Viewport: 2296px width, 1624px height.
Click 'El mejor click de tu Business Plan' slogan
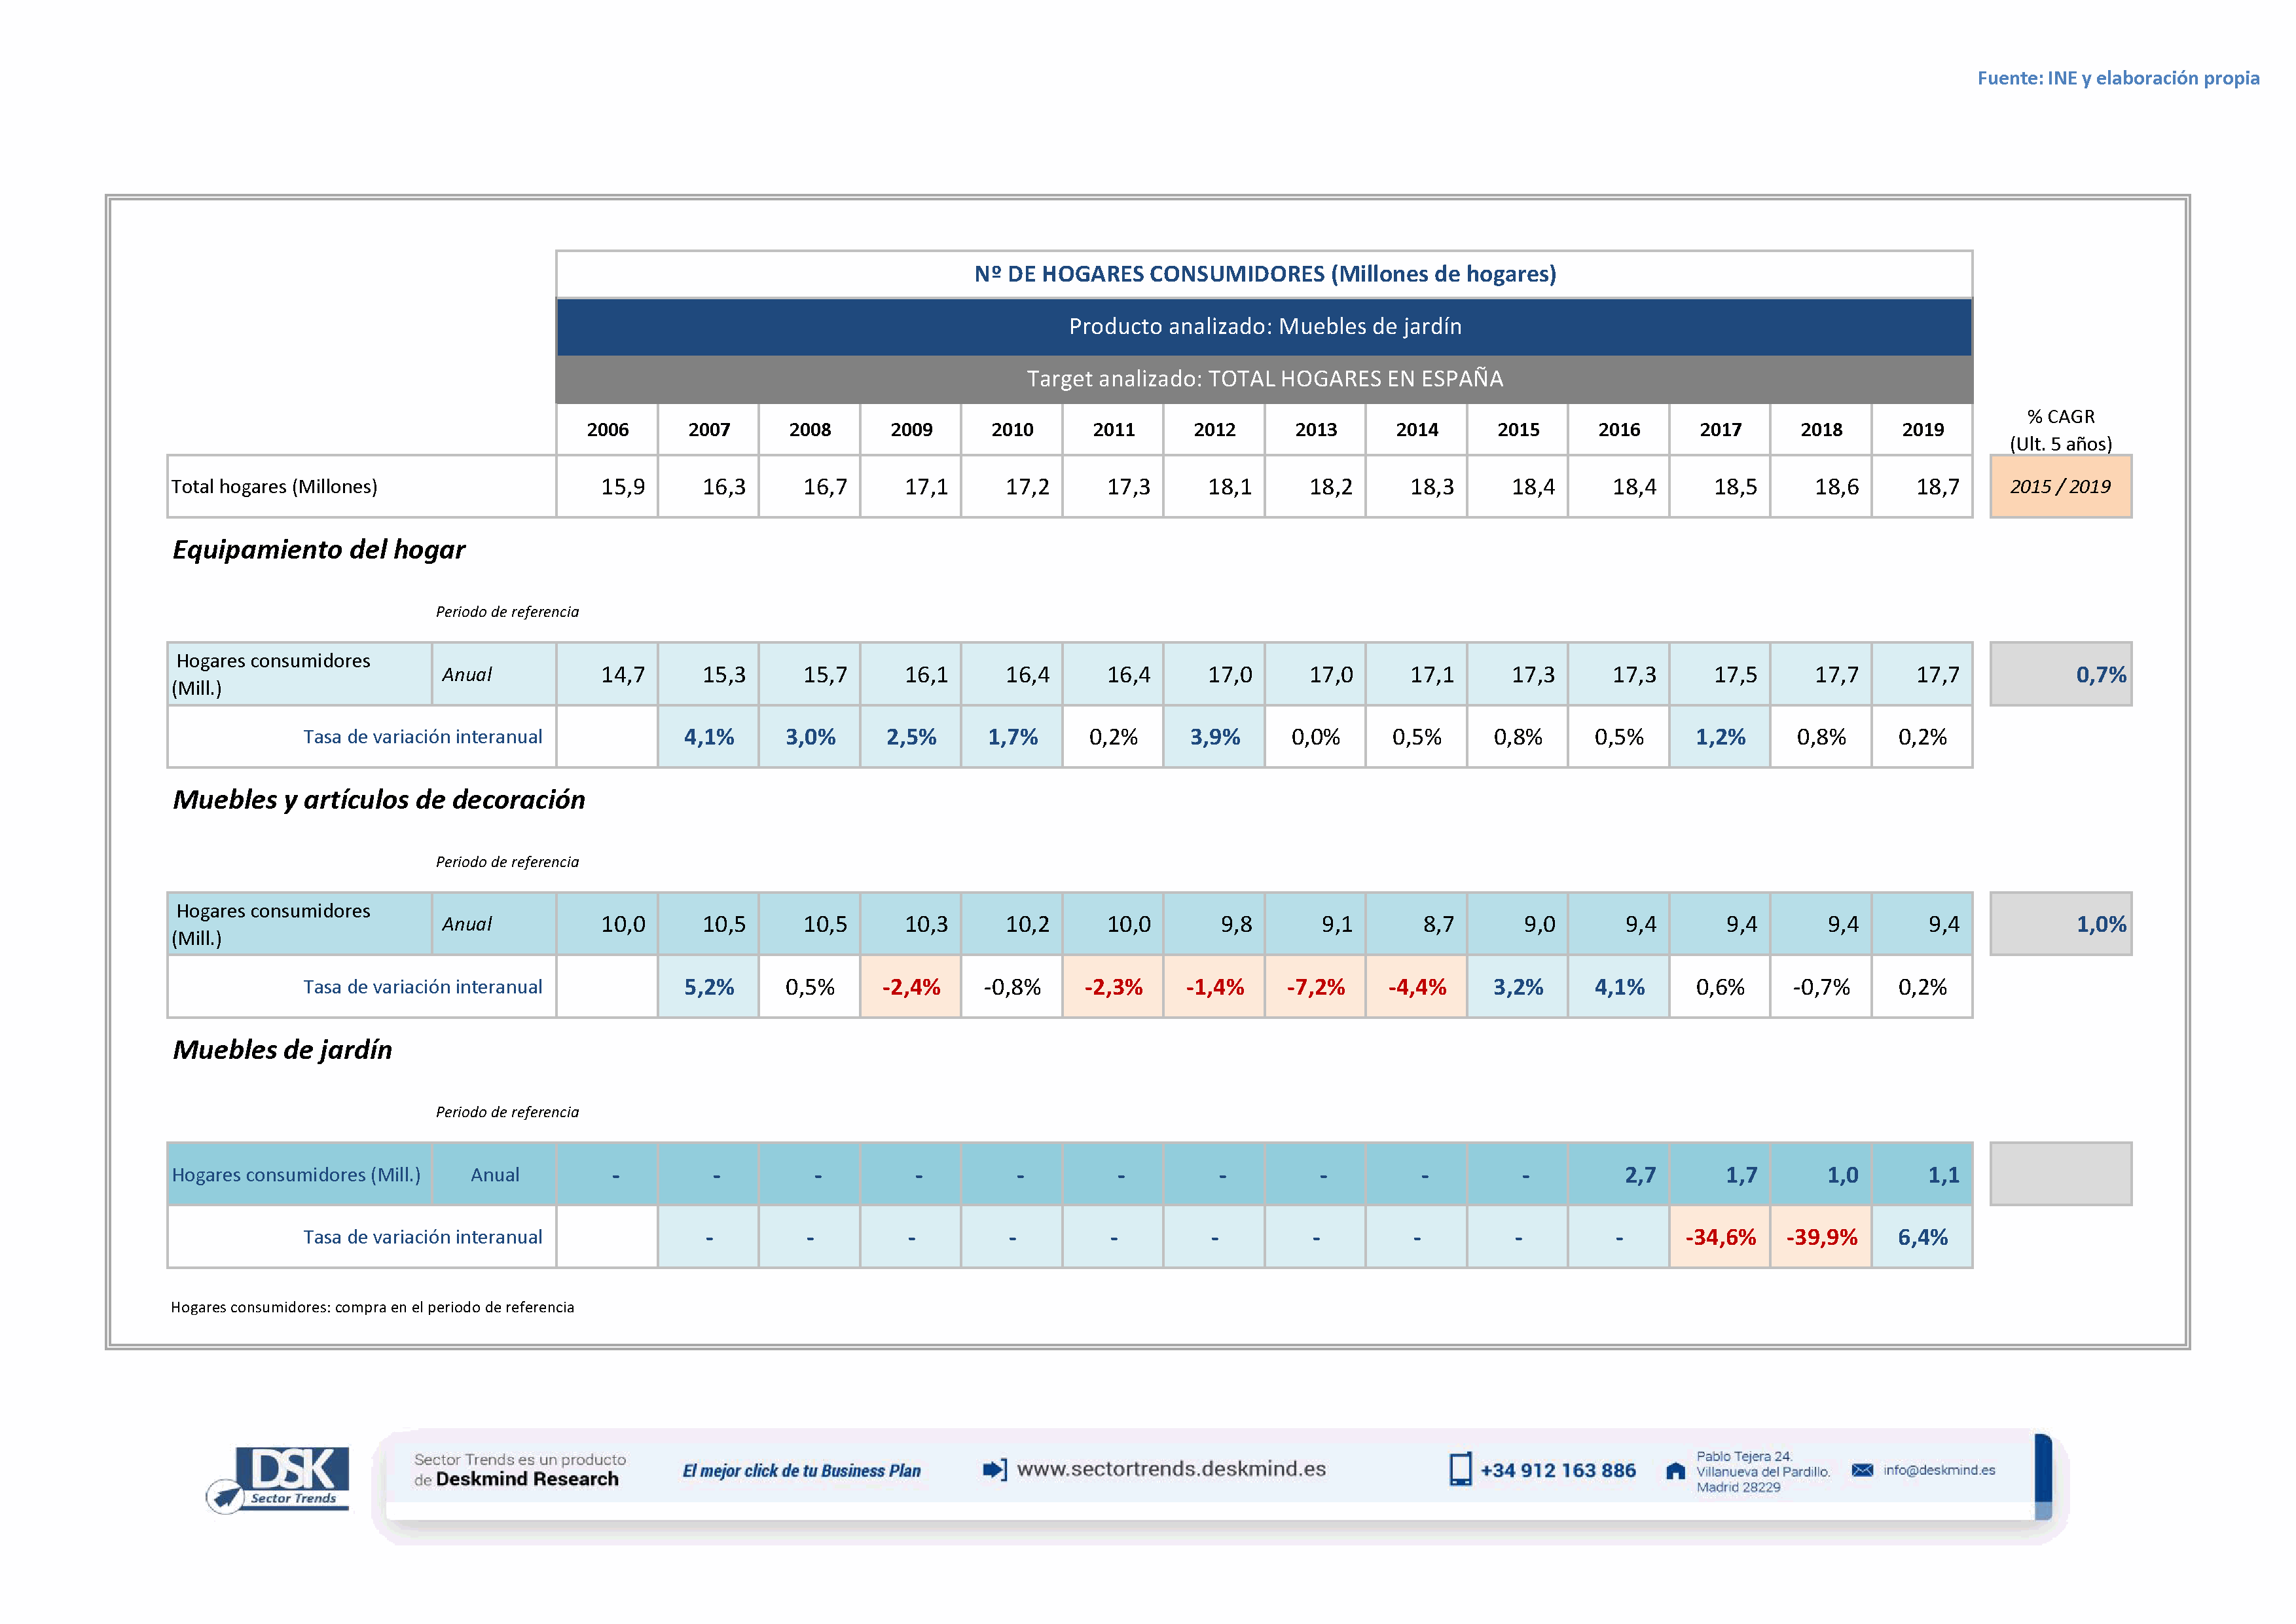(x=801, y=1470)
